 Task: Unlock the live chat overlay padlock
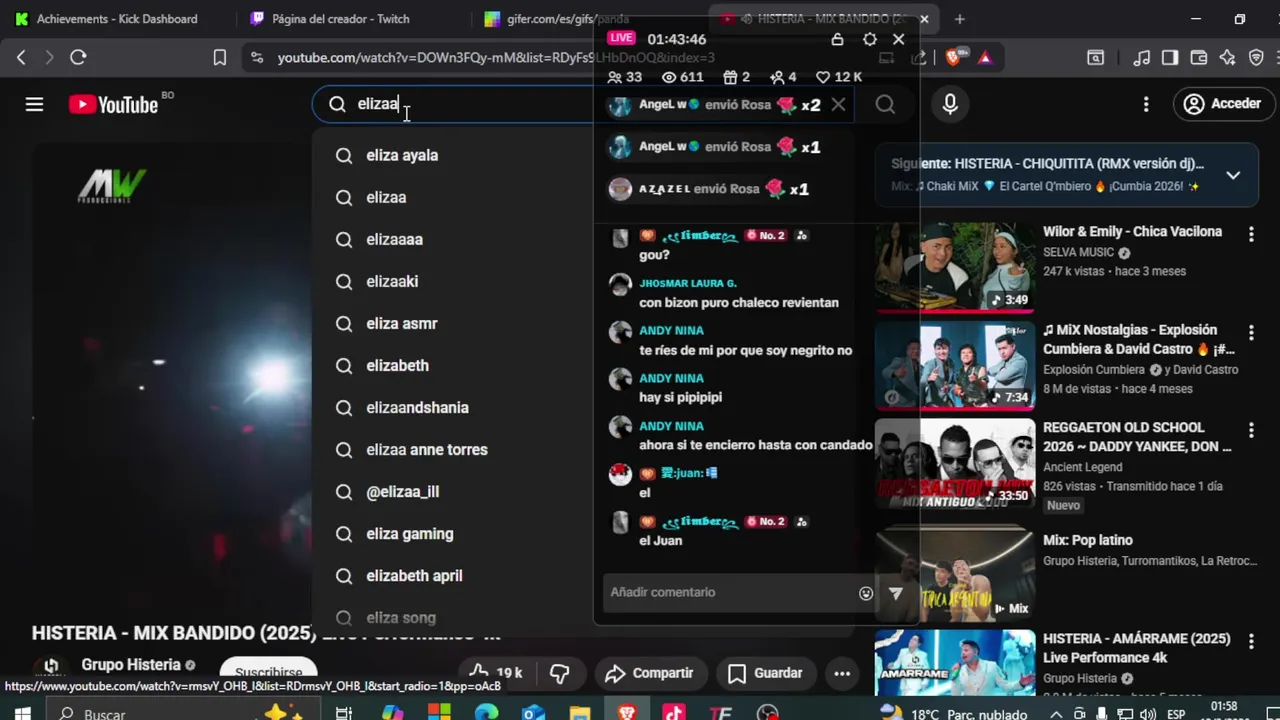coord(837,39)
